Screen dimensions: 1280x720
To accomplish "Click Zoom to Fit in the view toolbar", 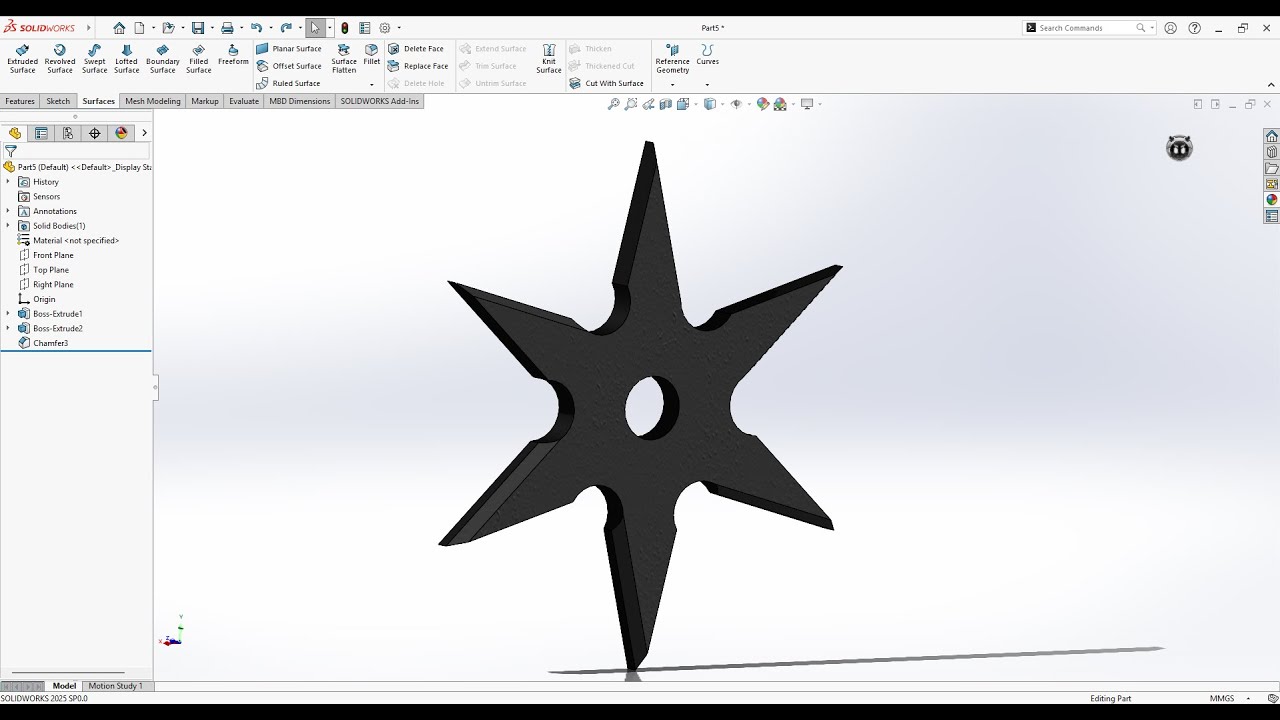I will (613, 104).
